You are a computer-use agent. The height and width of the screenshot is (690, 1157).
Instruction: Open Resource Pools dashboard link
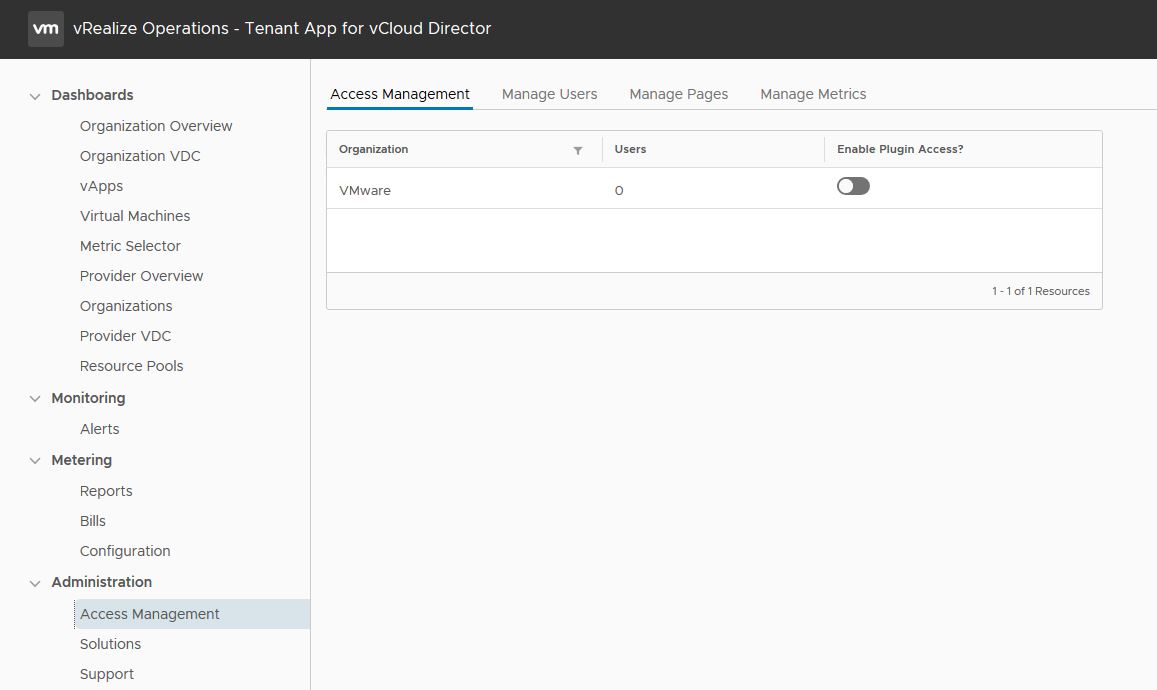click(x=132, y=366)
